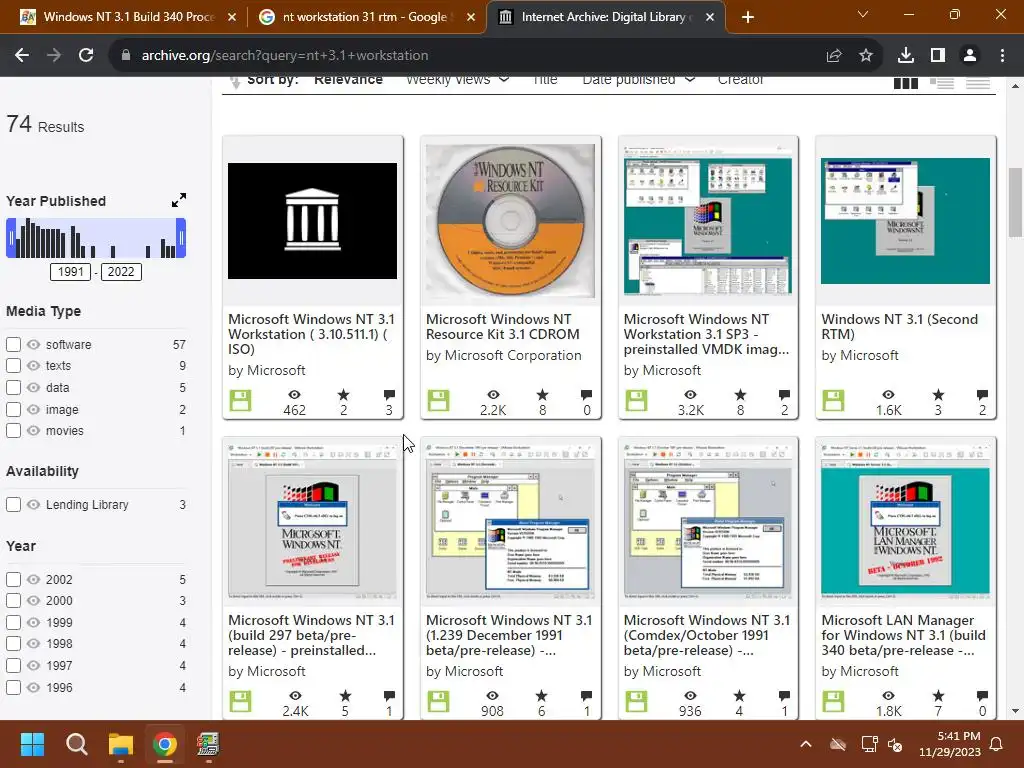This screenshot has height=768, width=1024.
Task: Click favorites star on Resource Kit 3.1 card
Action: click(542, 394)
